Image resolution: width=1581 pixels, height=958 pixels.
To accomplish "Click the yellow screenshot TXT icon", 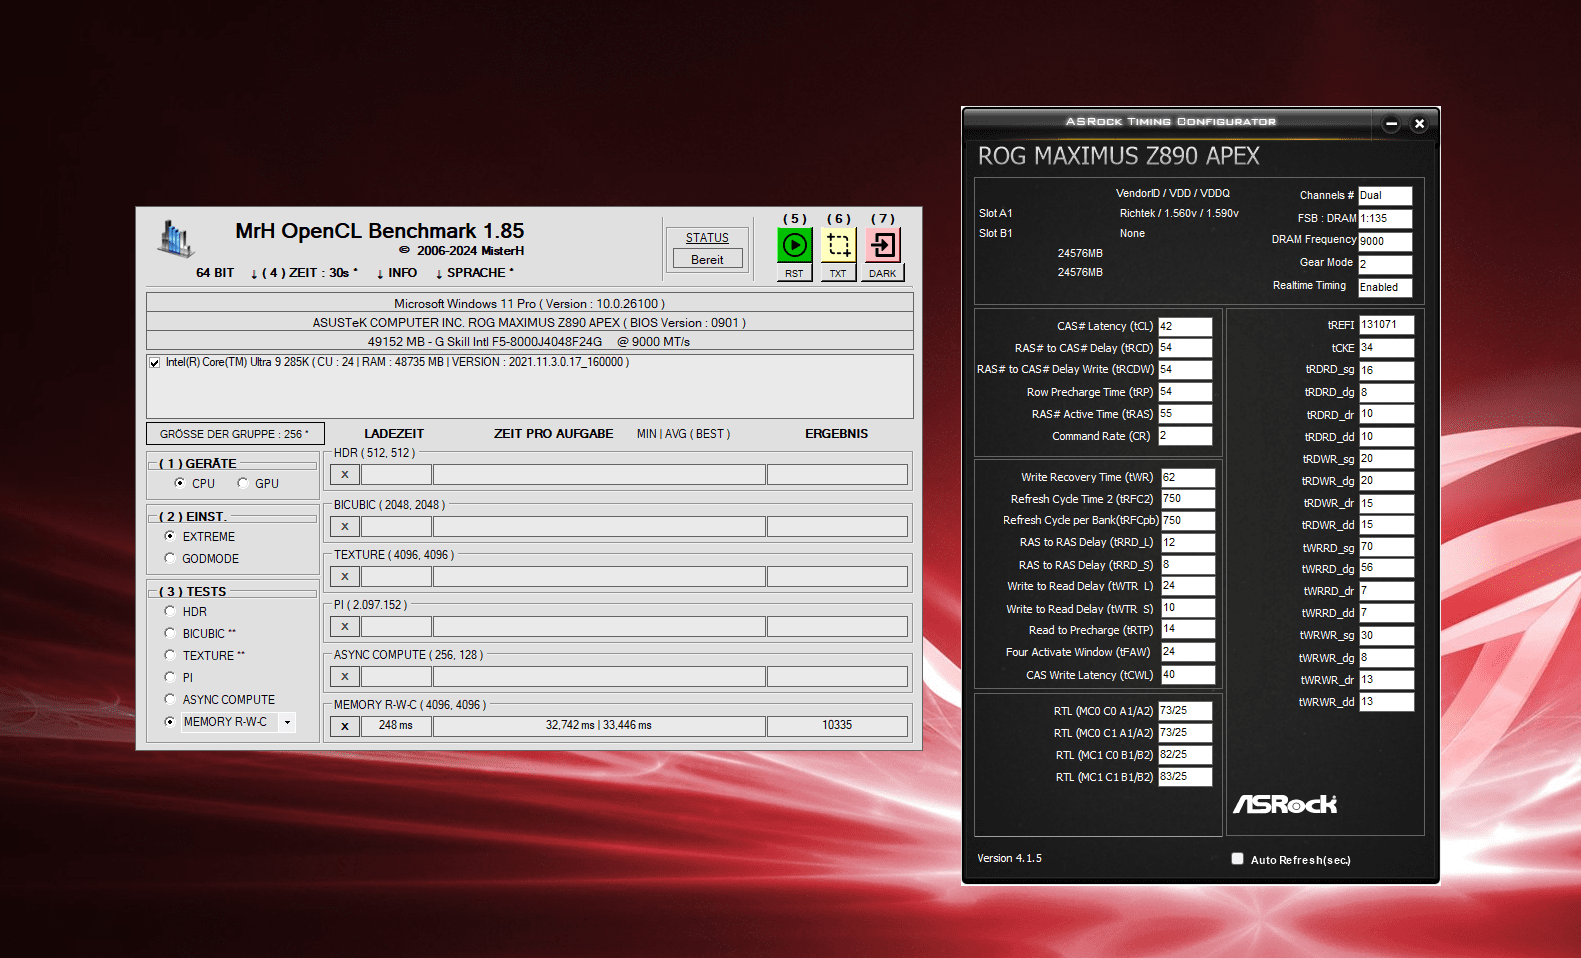I will pos(838,245).
